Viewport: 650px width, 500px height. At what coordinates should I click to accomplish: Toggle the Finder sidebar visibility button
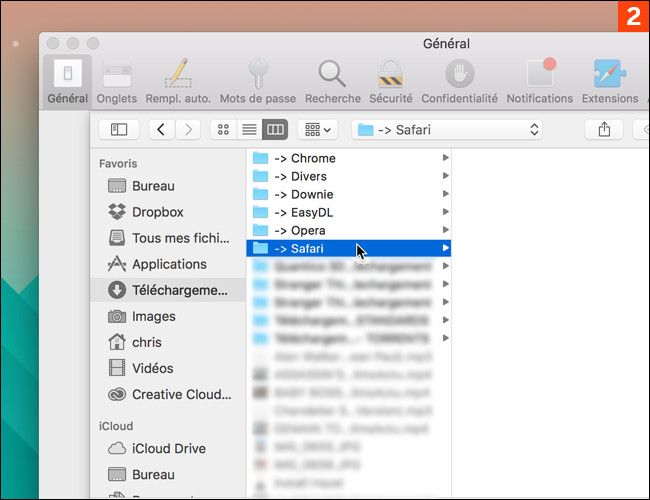pyautogui.click(x=119, y=130)
